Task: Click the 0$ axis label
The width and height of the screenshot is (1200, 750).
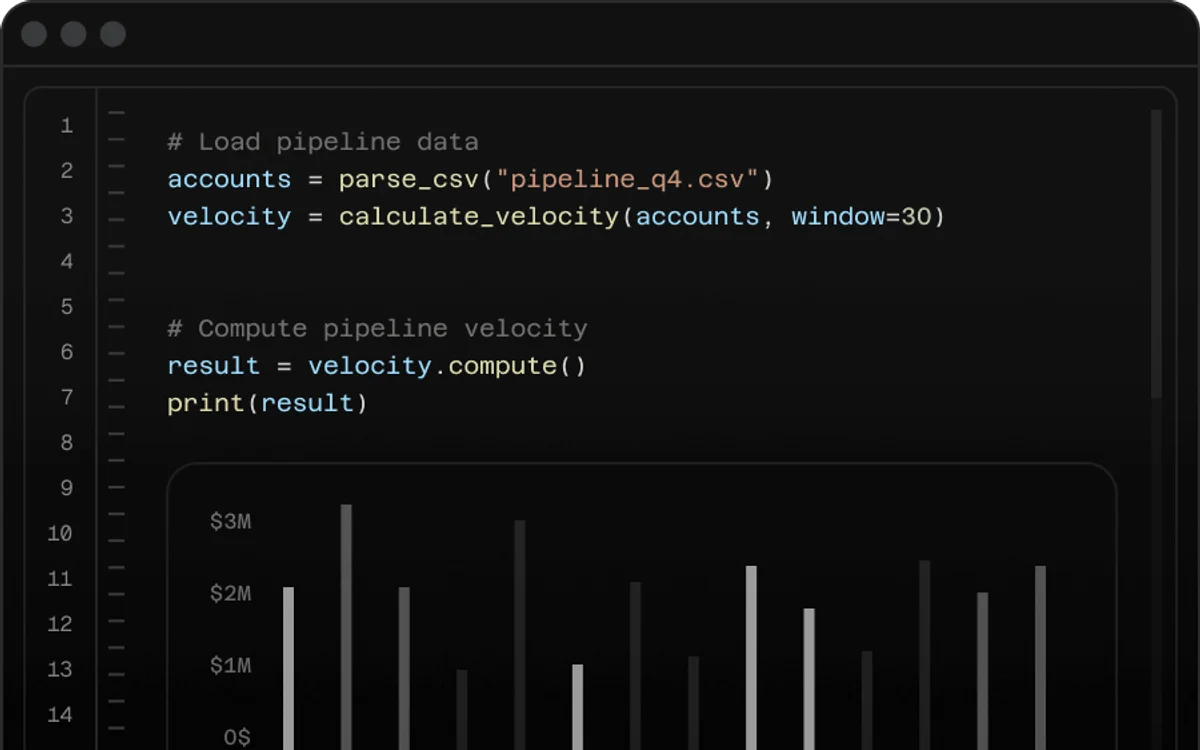Action: (237, 738)
